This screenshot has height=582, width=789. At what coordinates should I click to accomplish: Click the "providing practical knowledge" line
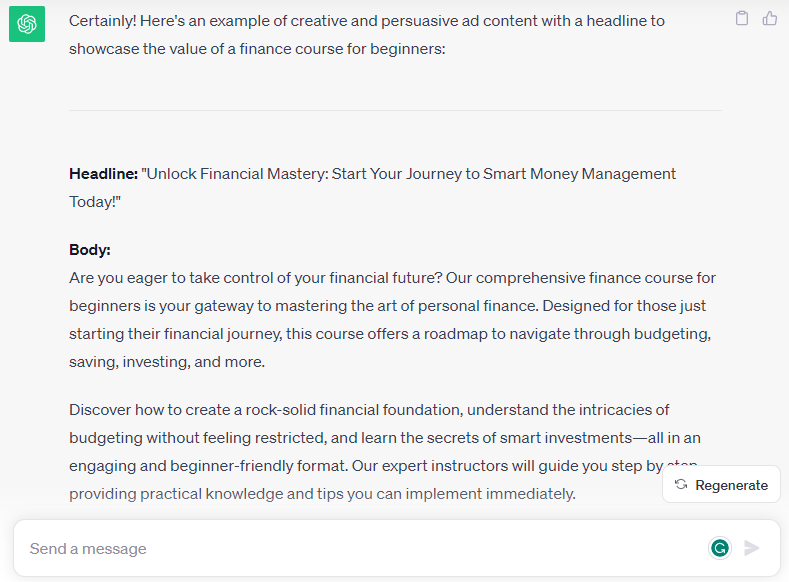click(322, 494)
